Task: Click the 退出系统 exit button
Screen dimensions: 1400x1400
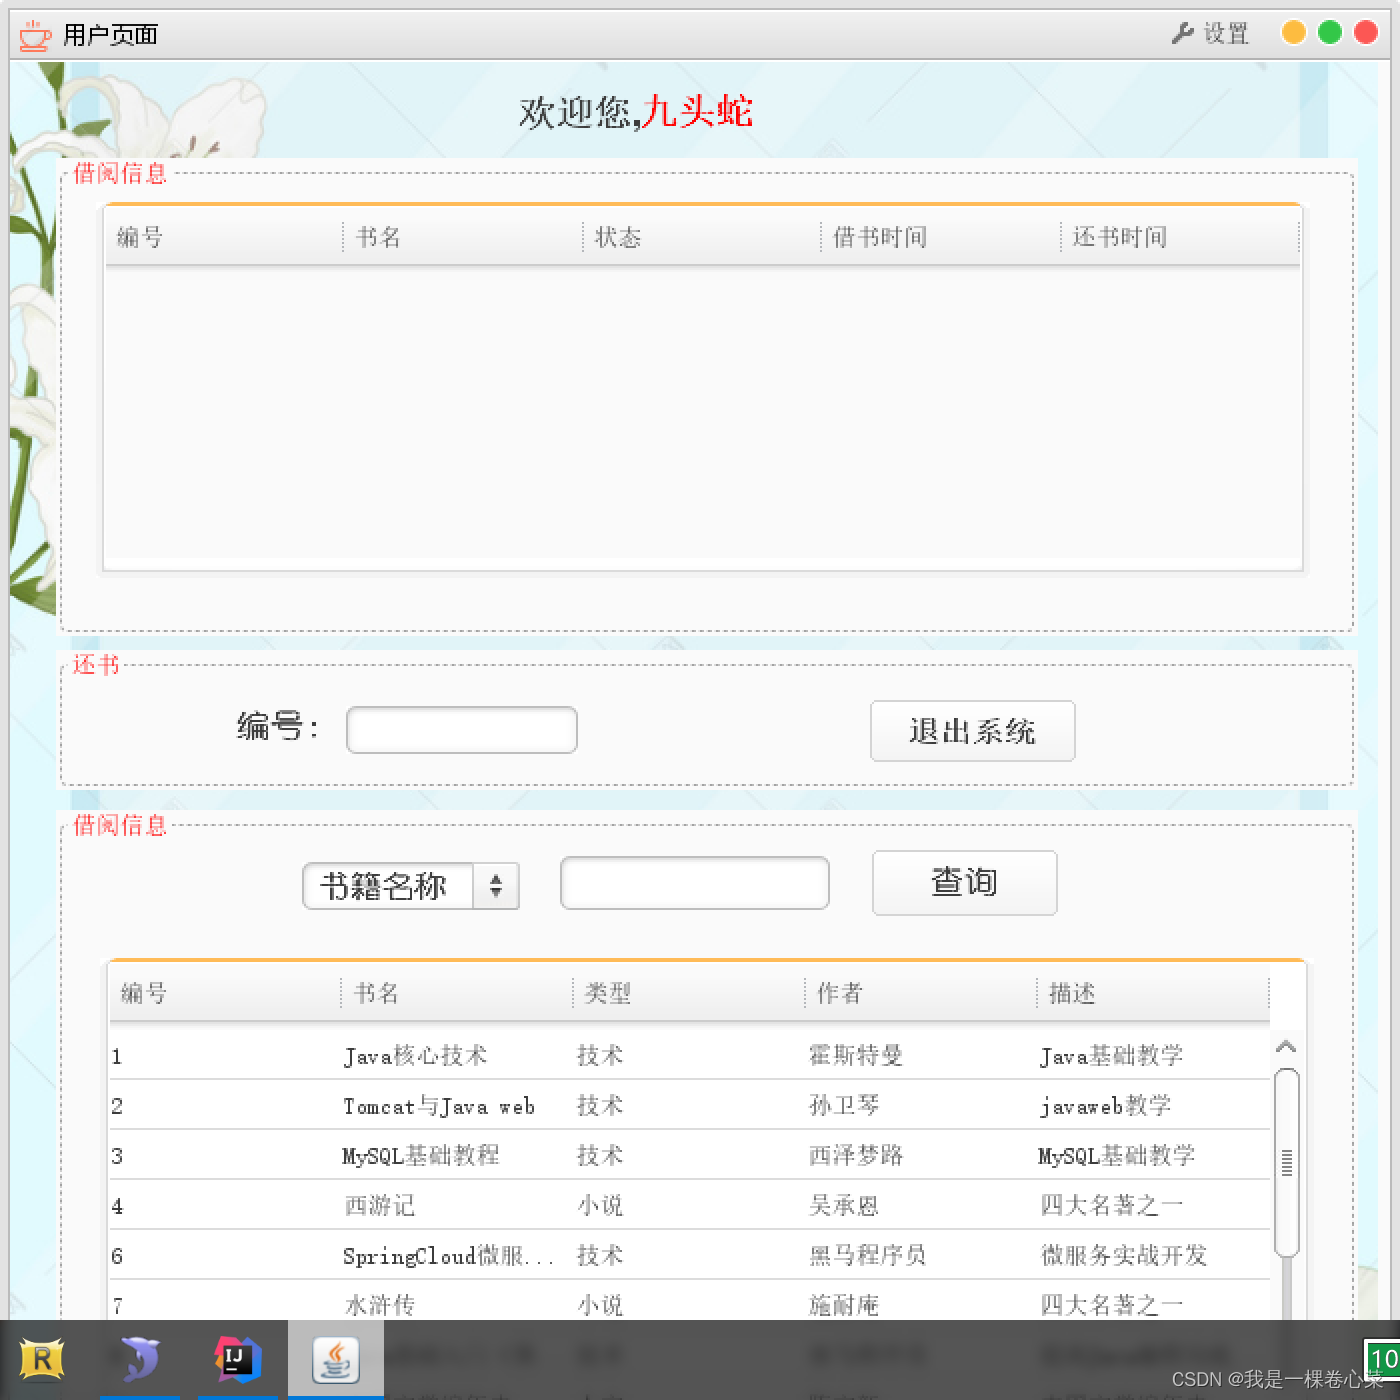Action: pyautogui.click(x=972, y=731)
